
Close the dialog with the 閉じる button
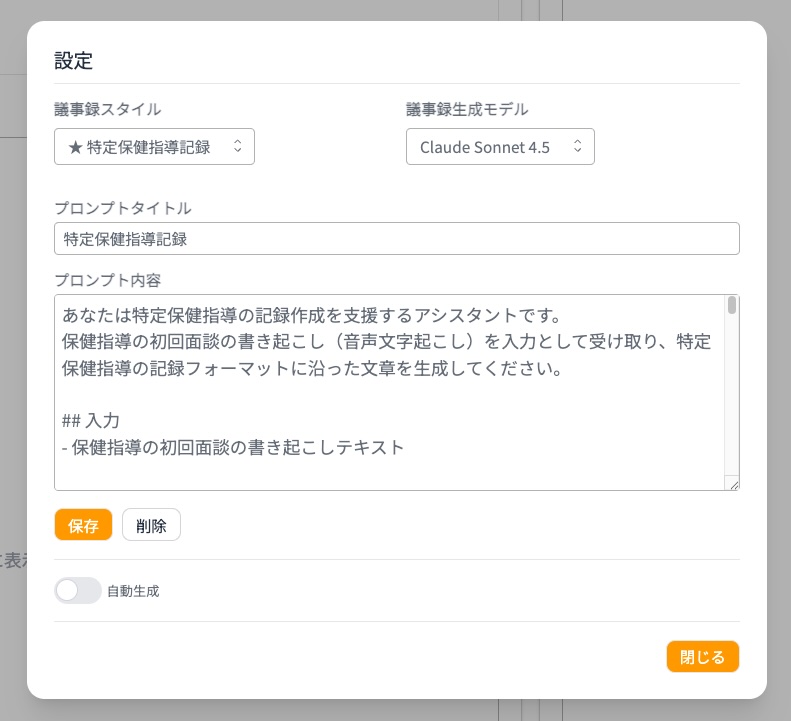pos(702,657)
